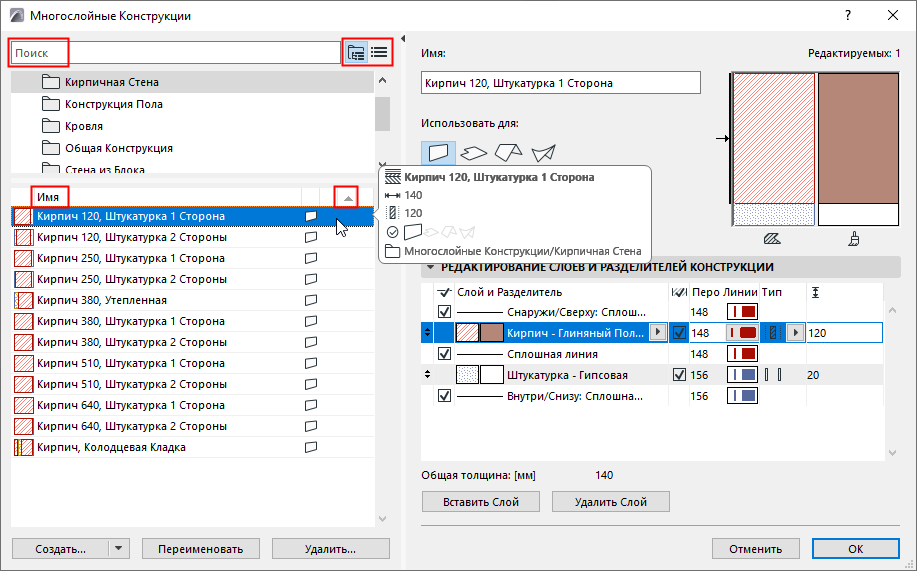Open building material popup for Кирпич layer
The height and width of the screenshot is (571, 917).
coord(658,332)
